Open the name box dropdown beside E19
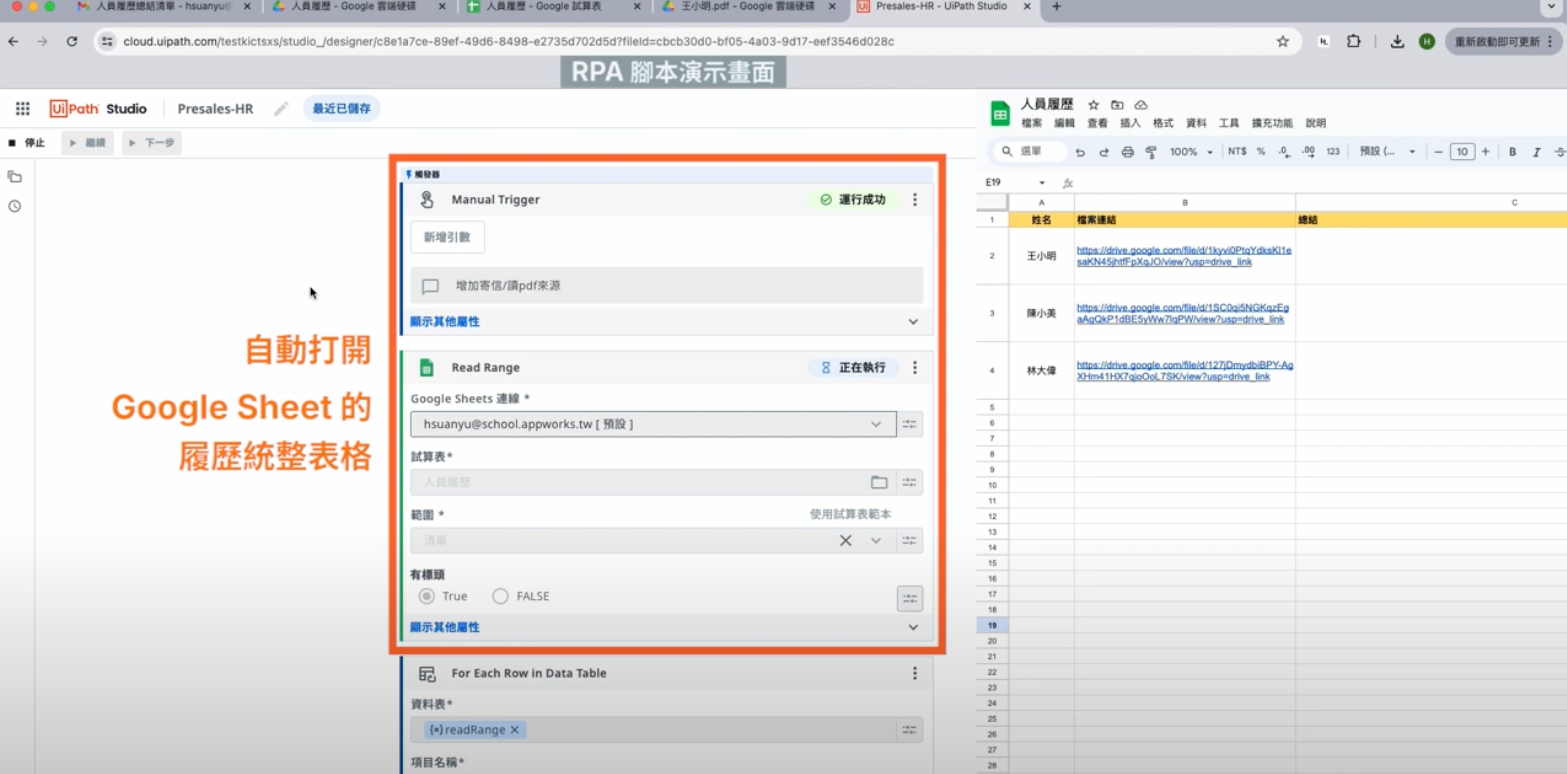Screen dimensions: 1567x774 (1042, 183)
